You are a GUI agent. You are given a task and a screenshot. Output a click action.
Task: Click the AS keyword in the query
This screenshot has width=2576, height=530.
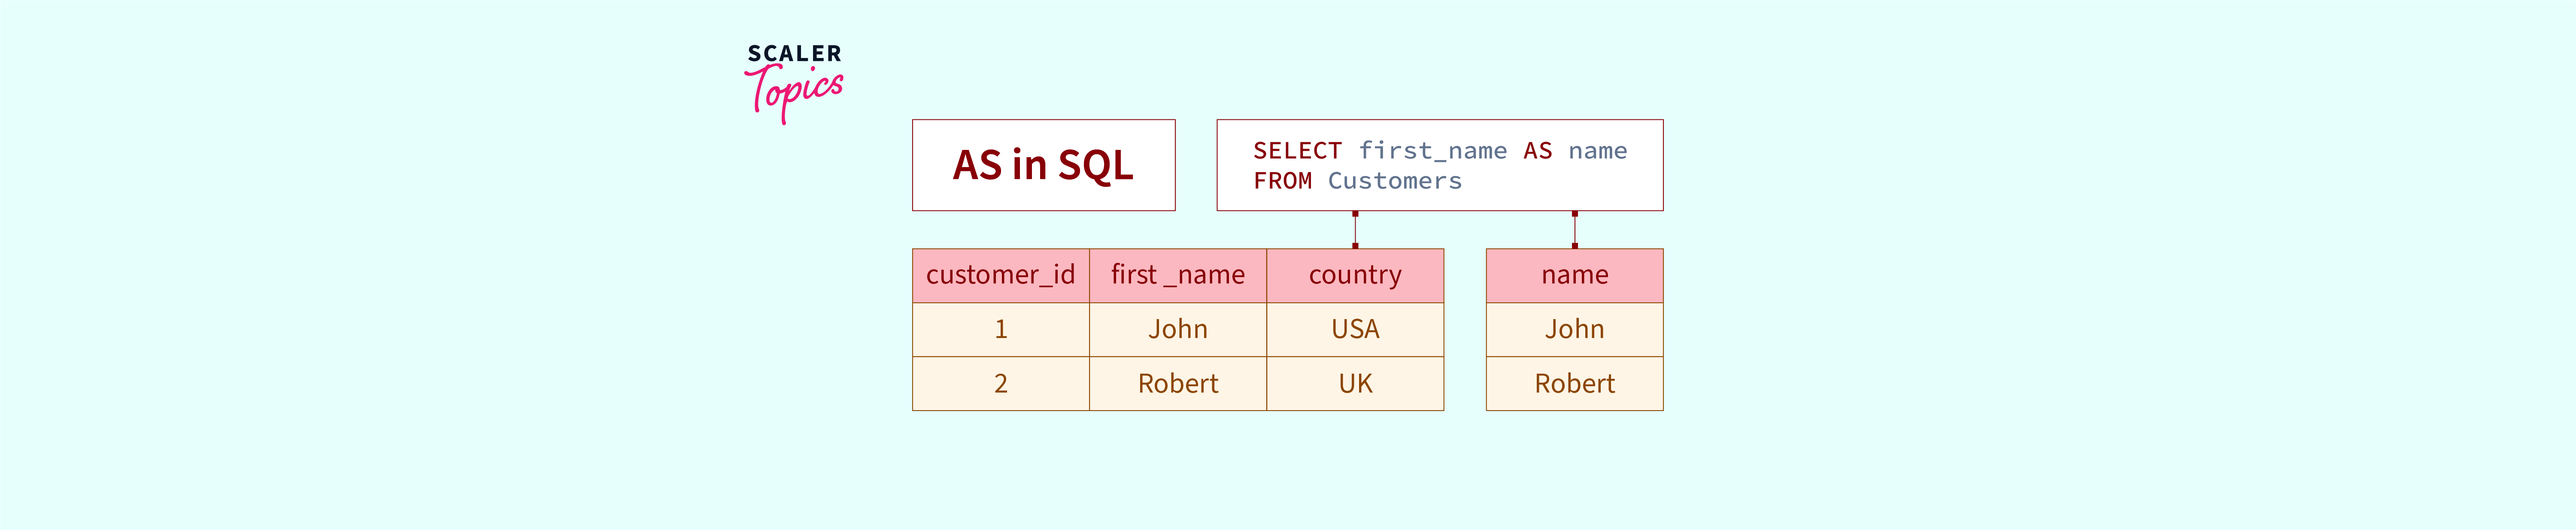pyautogui.click(x=1537, y=151)
